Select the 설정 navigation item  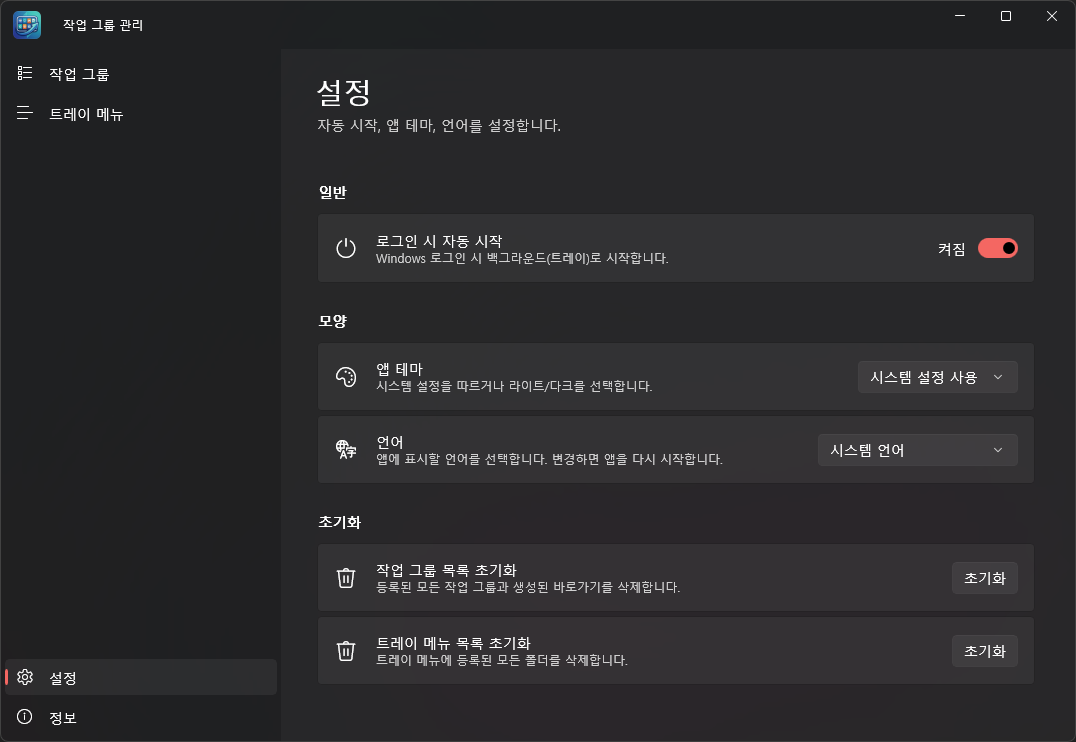[x=141, y=677]
